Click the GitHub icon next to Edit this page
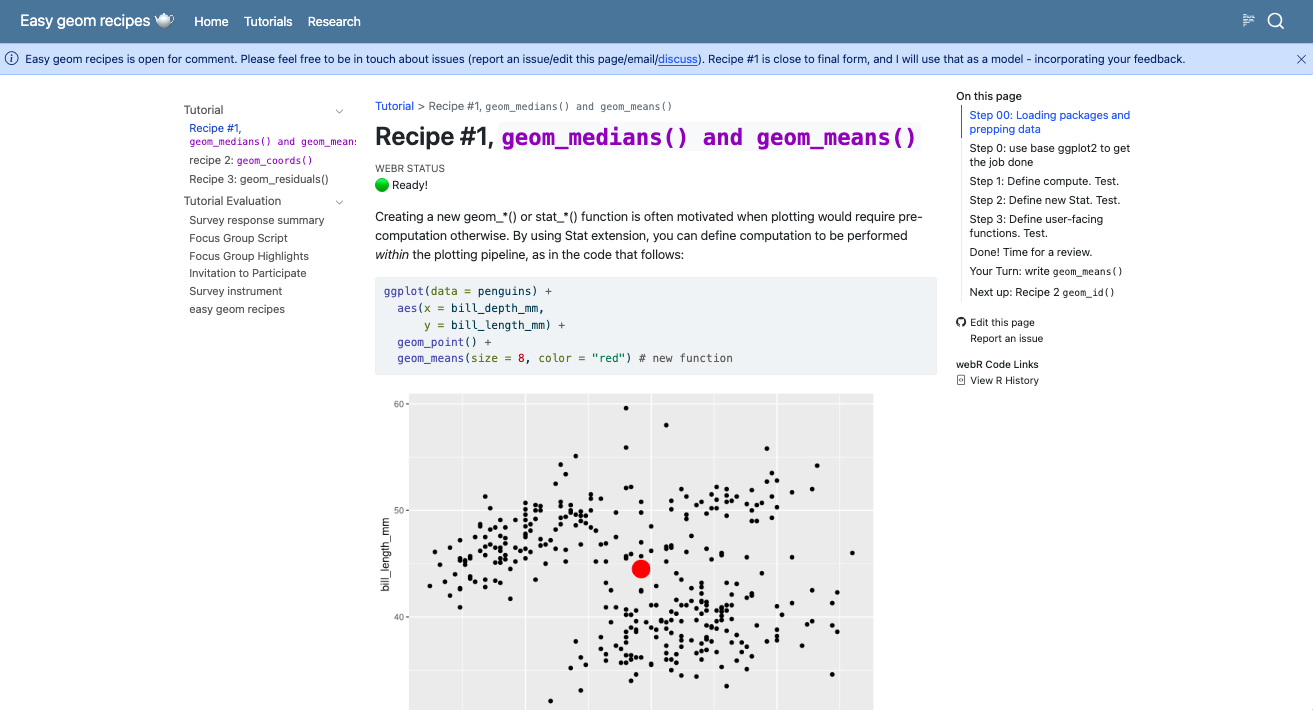This screenshot has width=1313, height=710. pyautogui.click(x=961, y=322)
